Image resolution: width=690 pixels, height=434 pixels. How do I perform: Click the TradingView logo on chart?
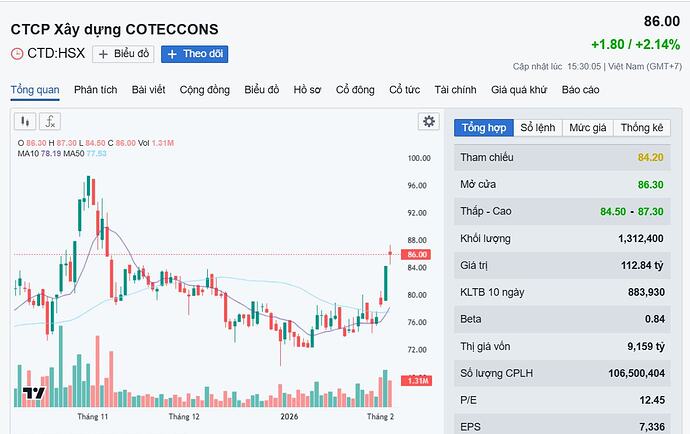(x=34, y=393)
